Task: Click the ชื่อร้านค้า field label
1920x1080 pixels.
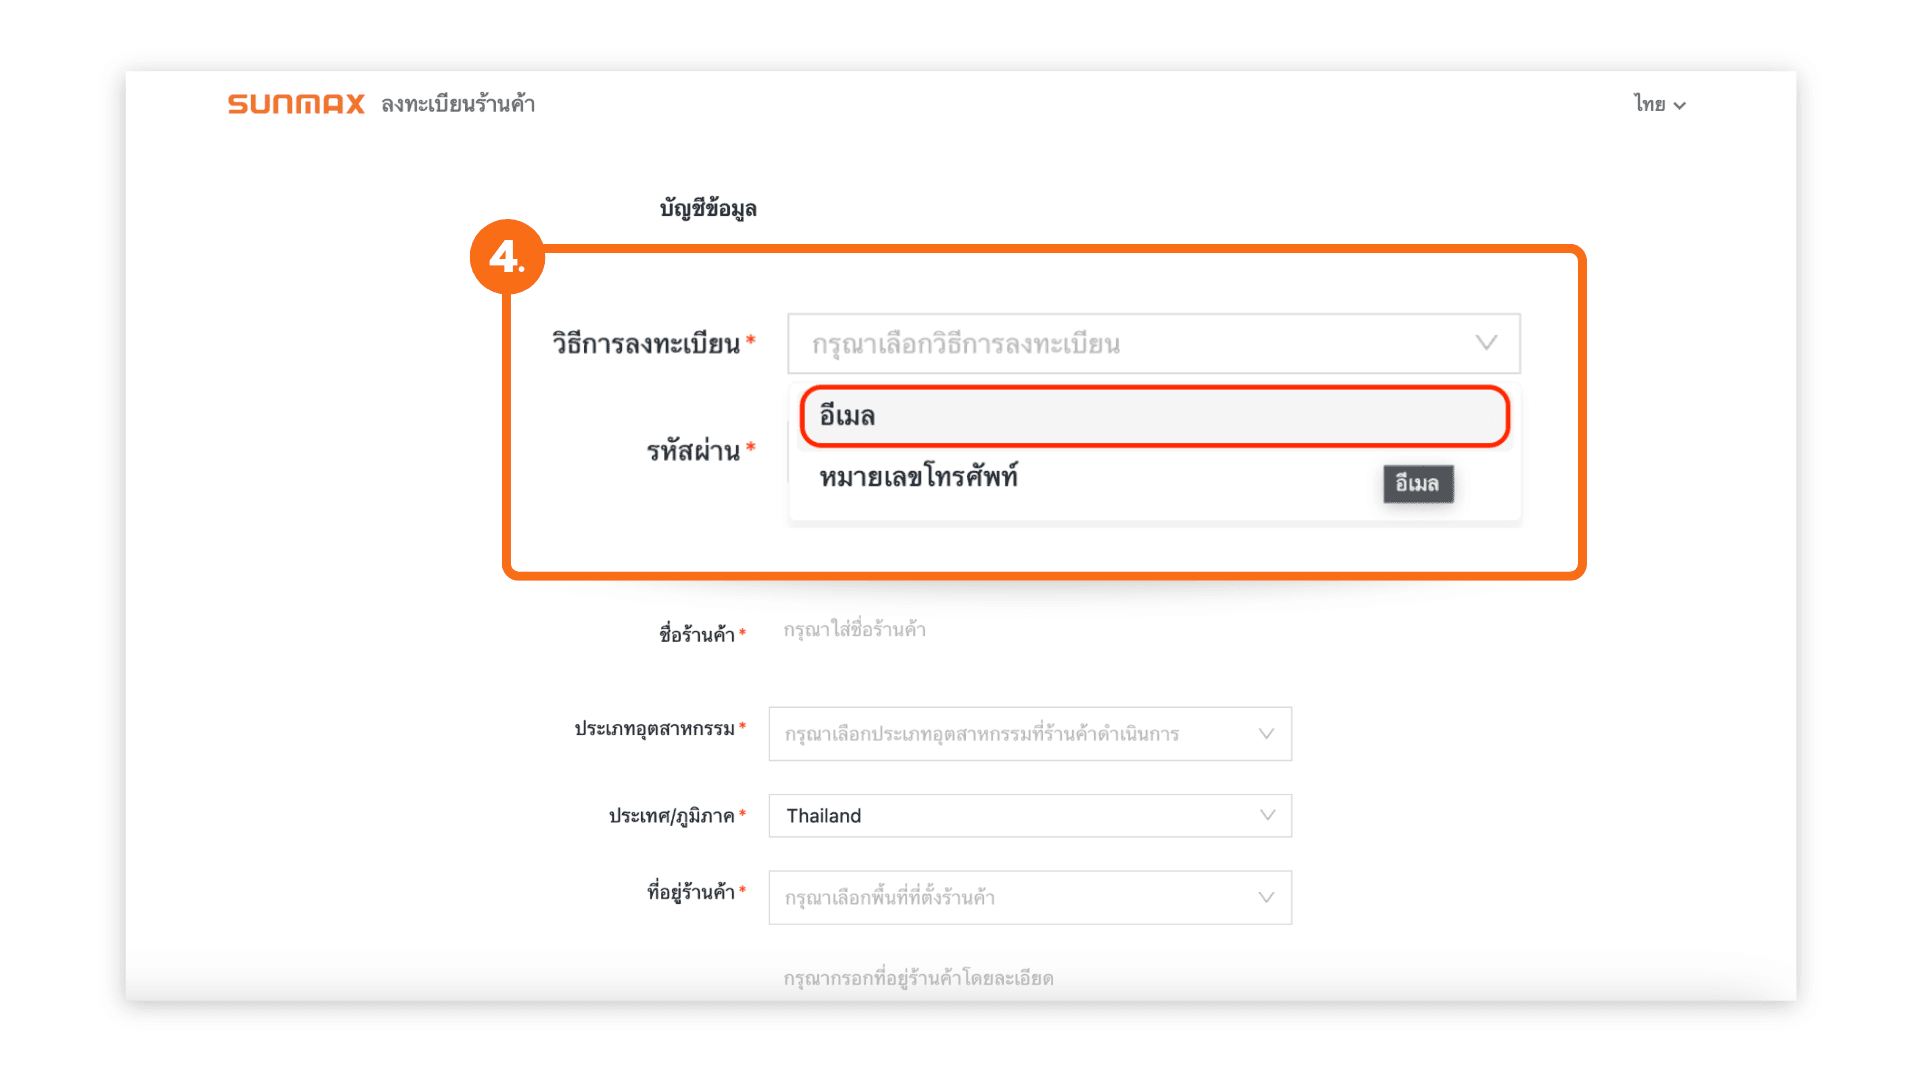Action: click(x=697, y=634)
